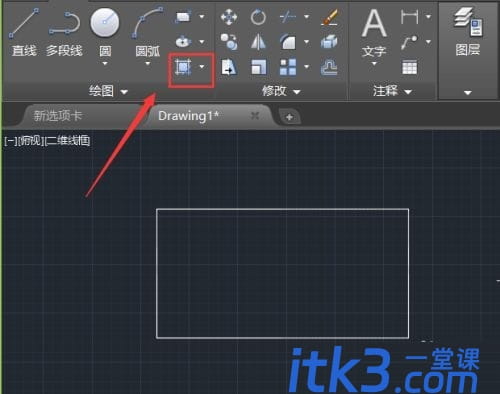The image size is (500, 394).
Task: Click the Rectangle tool icon
Action: point(183,16)
